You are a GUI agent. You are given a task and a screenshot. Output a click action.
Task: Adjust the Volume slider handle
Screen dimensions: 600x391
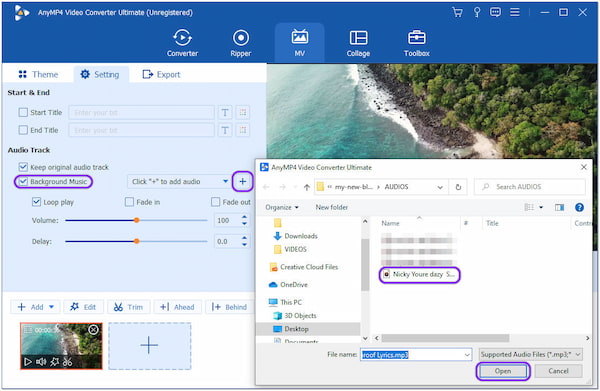[136, 220]
